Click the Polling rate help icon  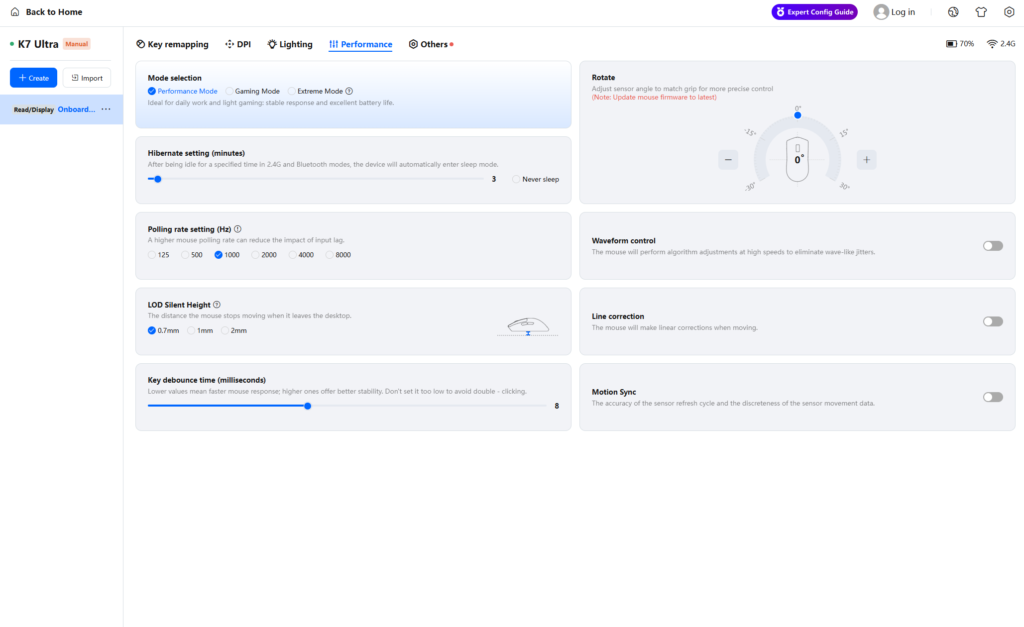tap(237, 229)
